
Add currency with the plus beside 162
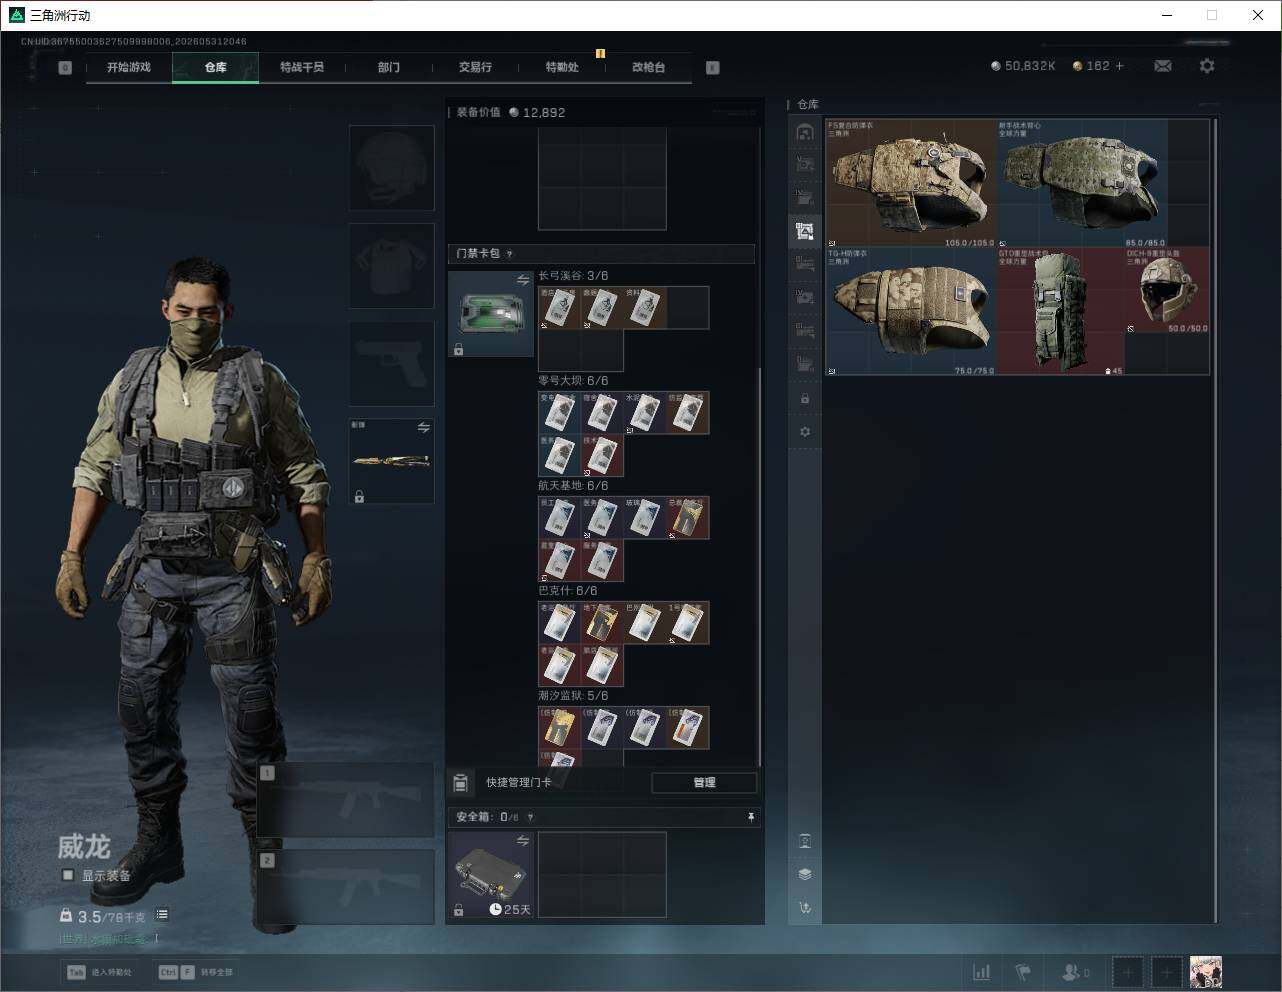[1120, 66]
